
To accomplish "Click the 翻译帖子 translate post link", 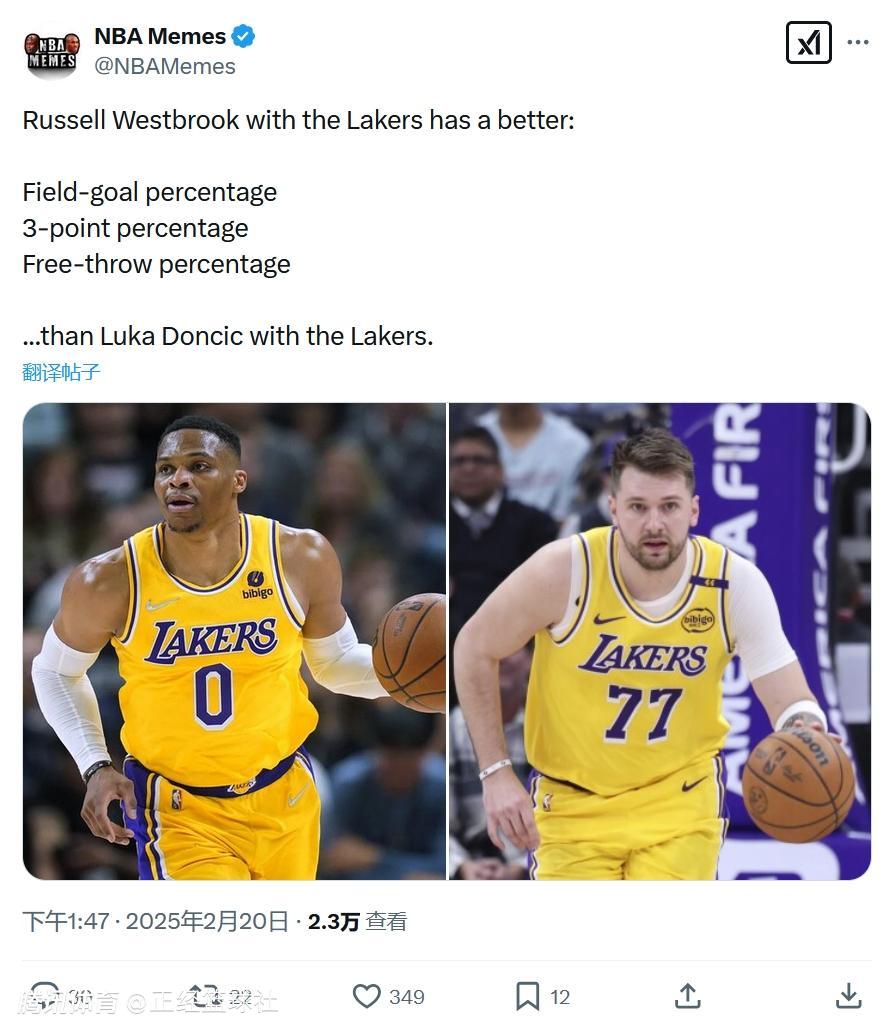I will point(61,372).
